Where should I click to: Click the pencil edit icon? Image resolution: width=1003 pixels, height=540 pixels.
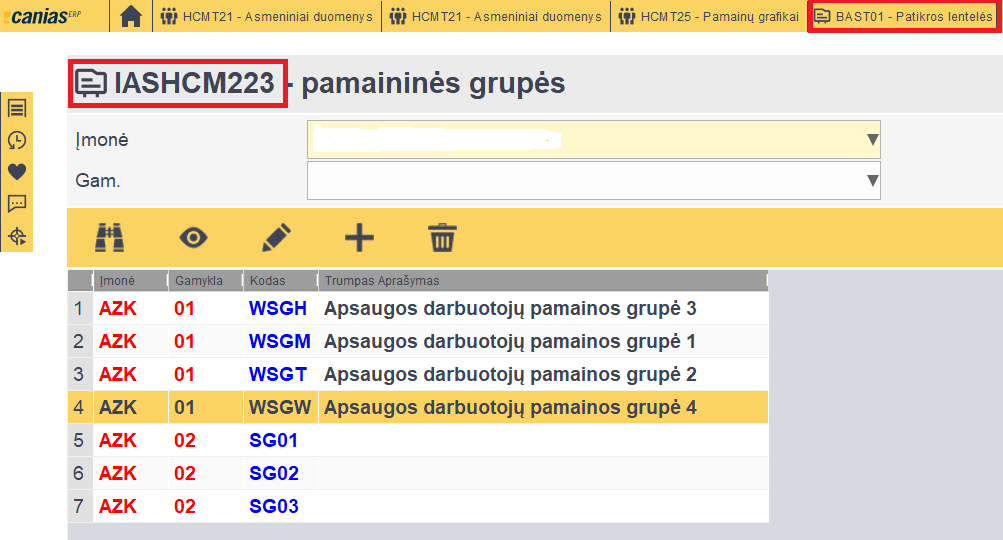click(276, 237)
